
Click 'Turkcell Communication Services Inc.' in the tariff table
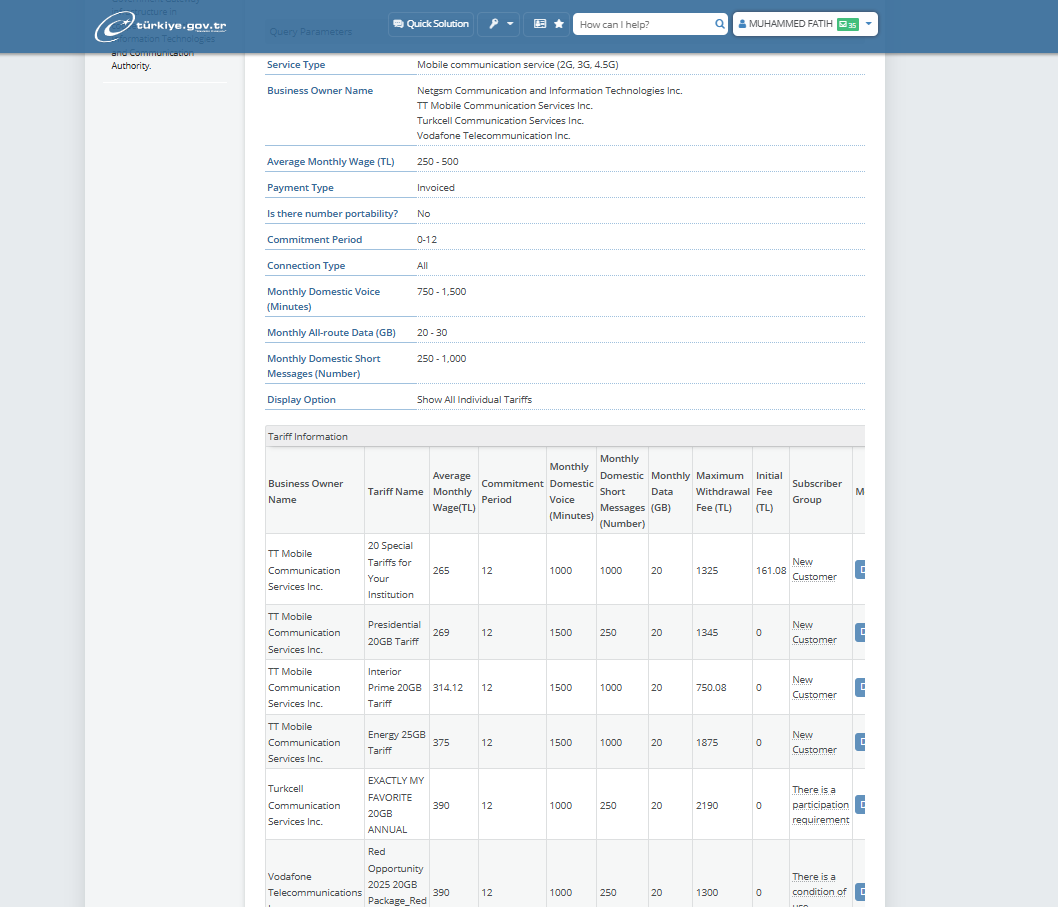click(304, 805)
